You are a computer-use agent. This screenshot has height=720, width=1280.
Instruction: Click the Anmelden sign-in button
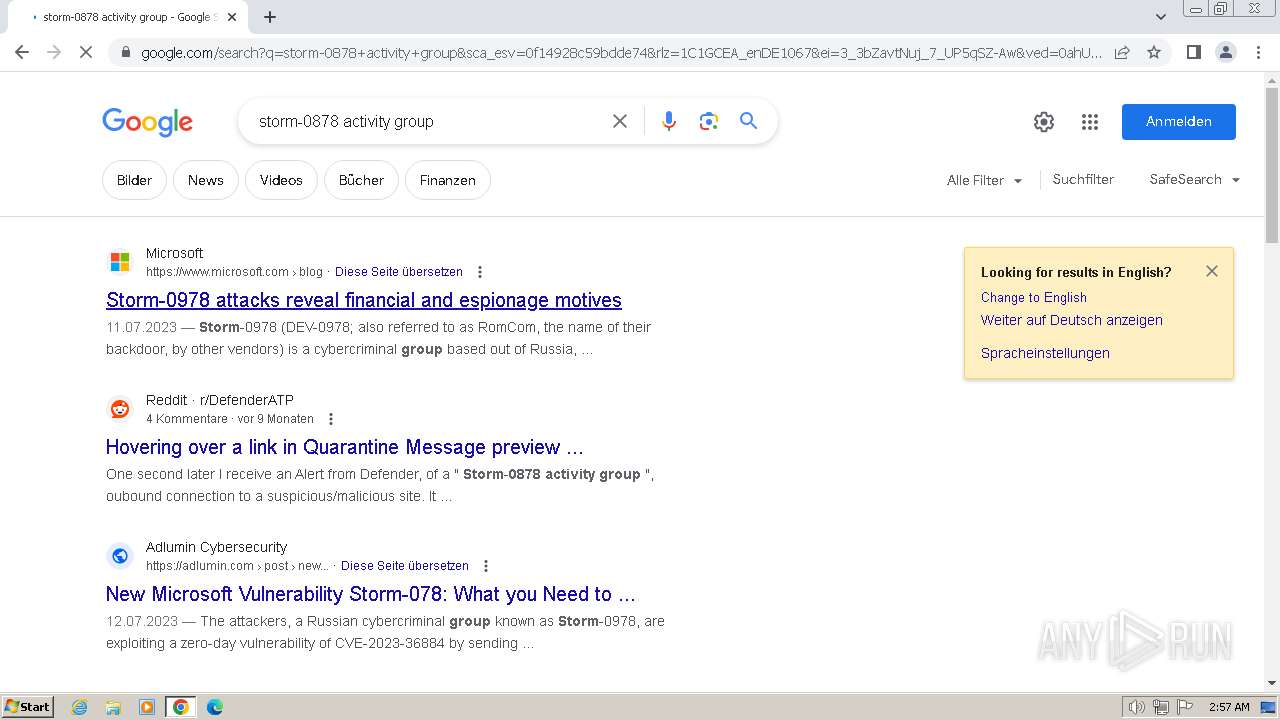[1178, 122]
